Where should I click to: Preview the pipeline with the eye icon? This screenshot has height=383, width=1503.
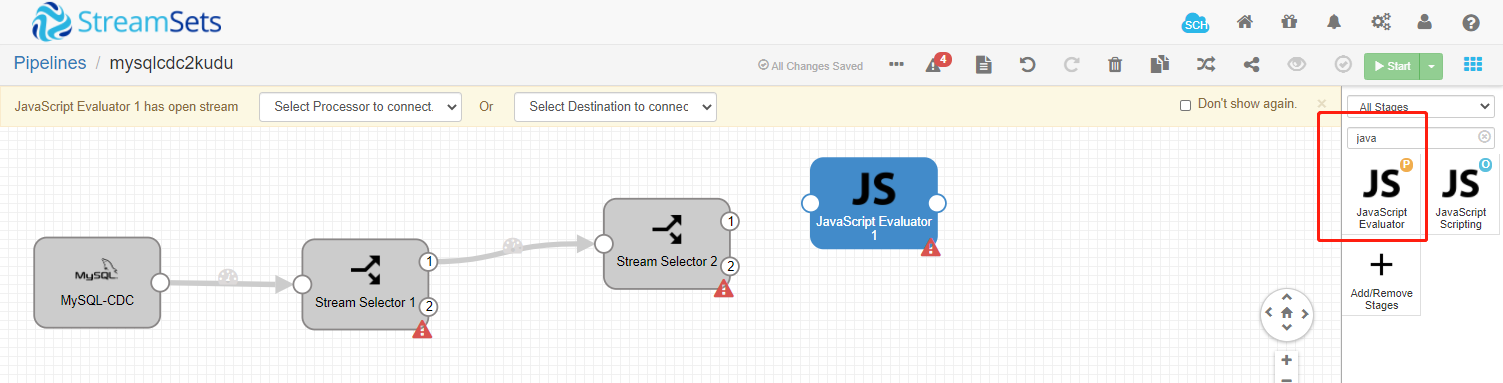pos(1298,65)
